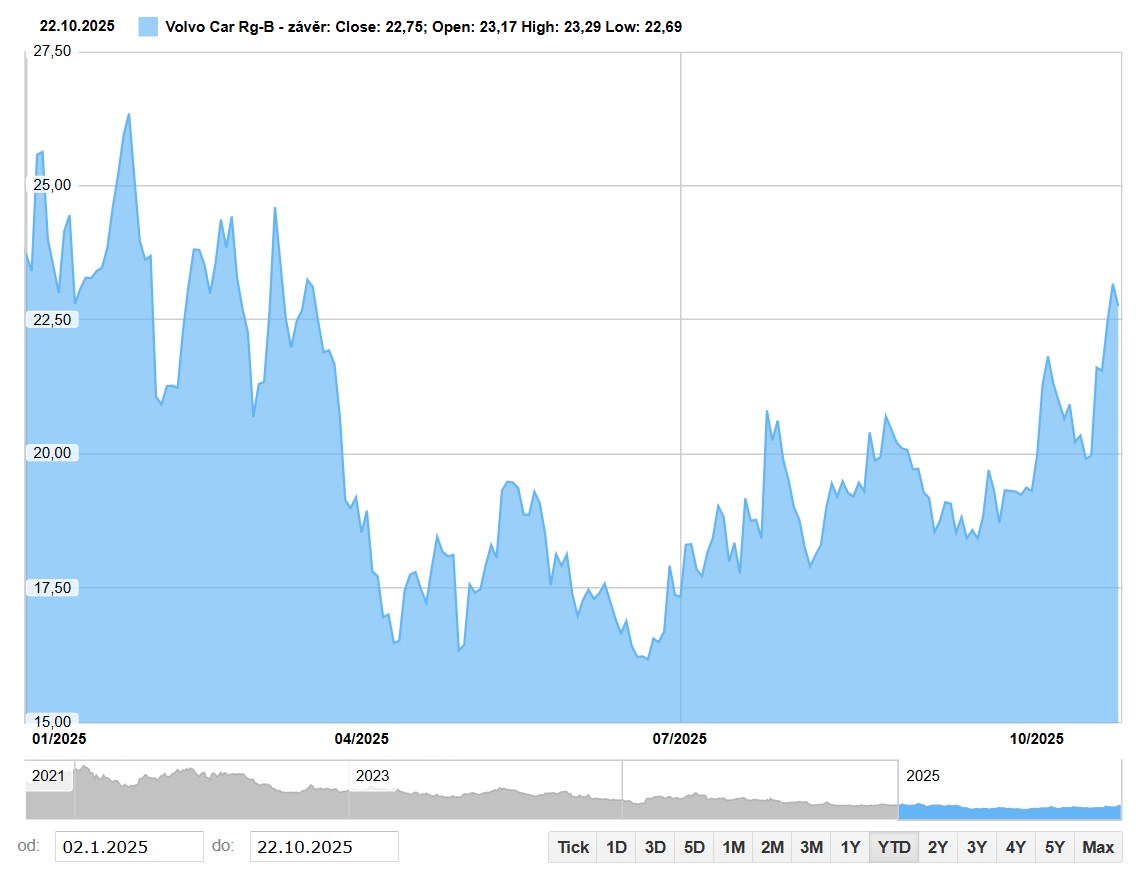1141x886 pixels.
Task: Select the Tick time range button
Action: (x=573, y=847)
